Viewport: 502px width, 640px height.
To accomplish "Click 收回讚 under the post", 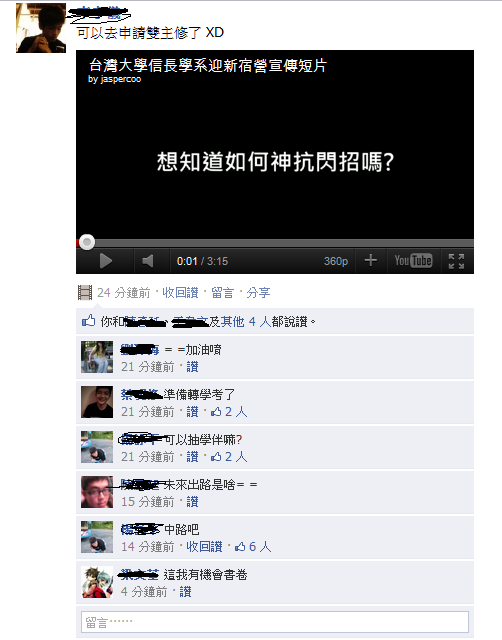I will (x=180, y=293).
